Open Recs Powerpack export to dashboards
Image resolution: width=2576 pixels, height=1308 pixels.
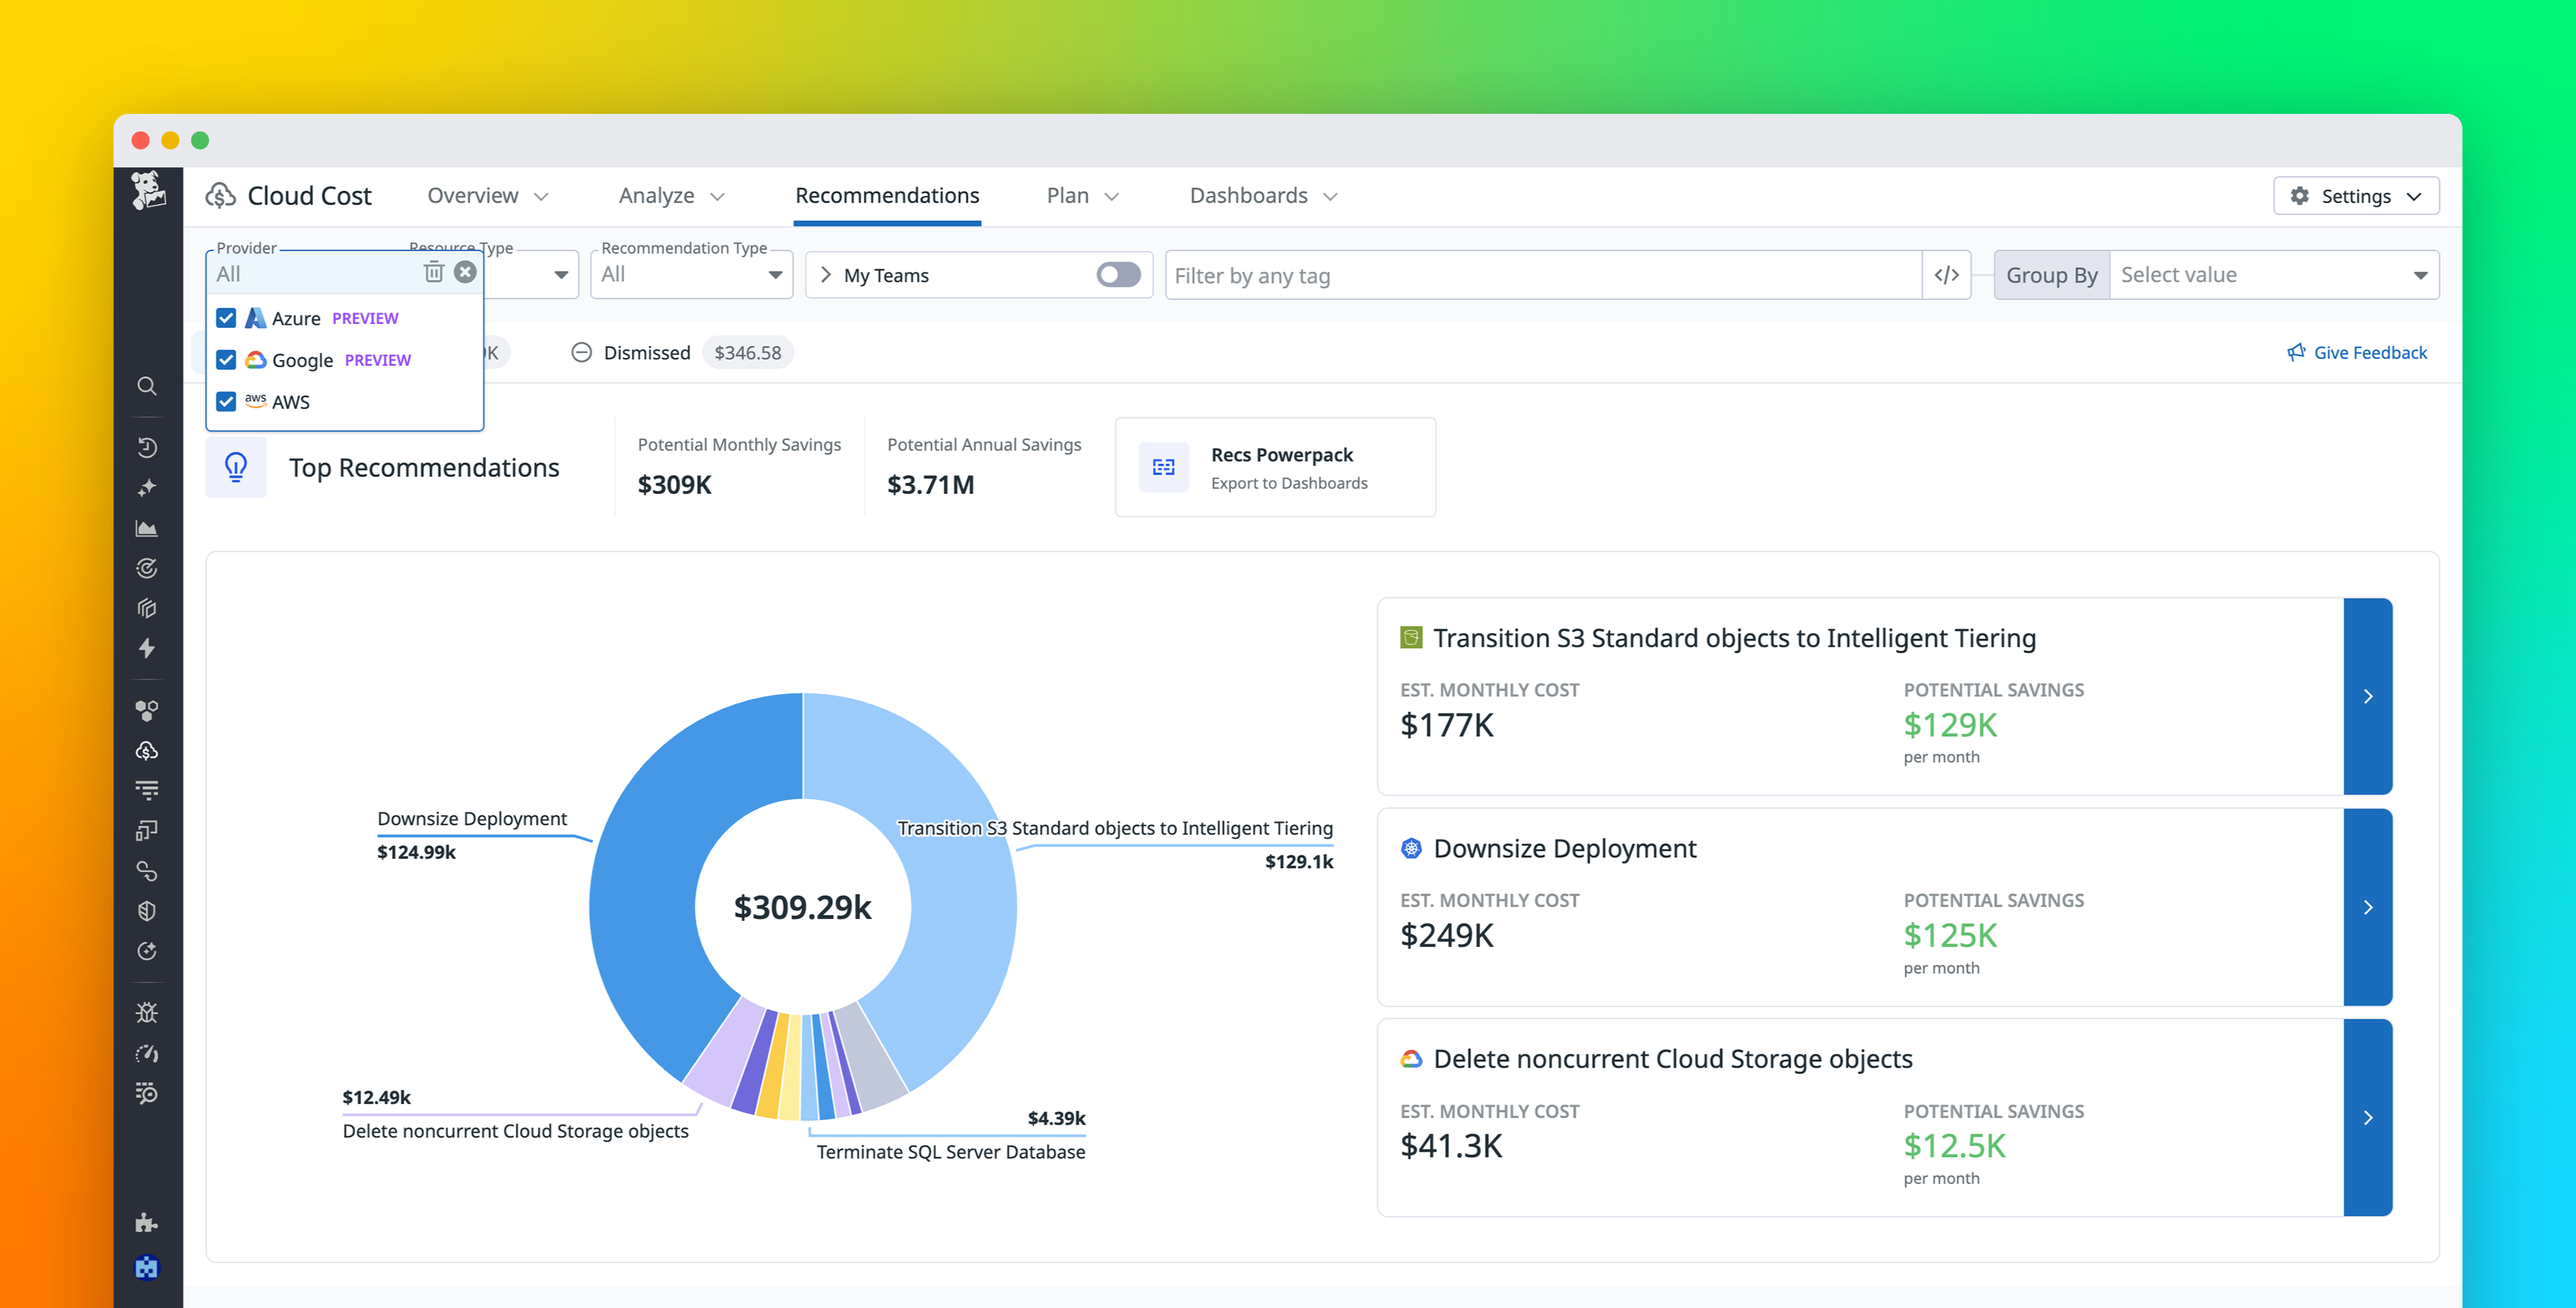[x=1275, y=467]
